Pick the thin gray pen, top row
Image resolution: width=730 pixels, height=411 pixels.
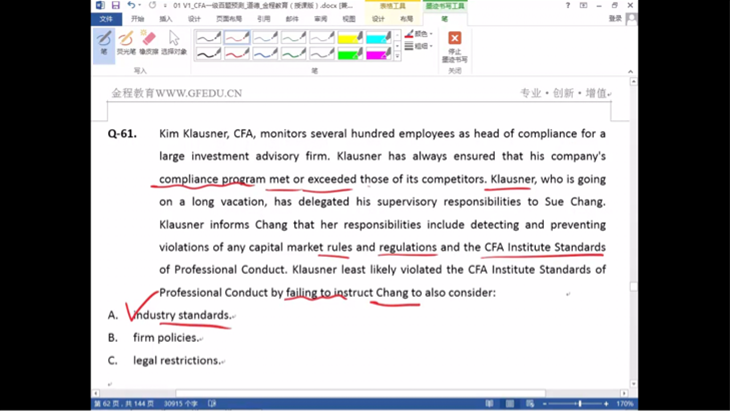322,37
